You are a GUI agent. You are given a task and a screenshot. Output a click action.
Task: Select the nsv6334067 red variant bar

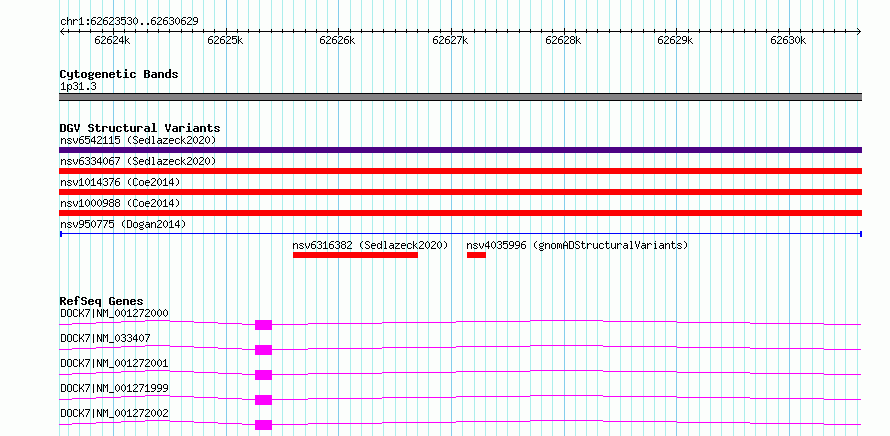[460, 171]
